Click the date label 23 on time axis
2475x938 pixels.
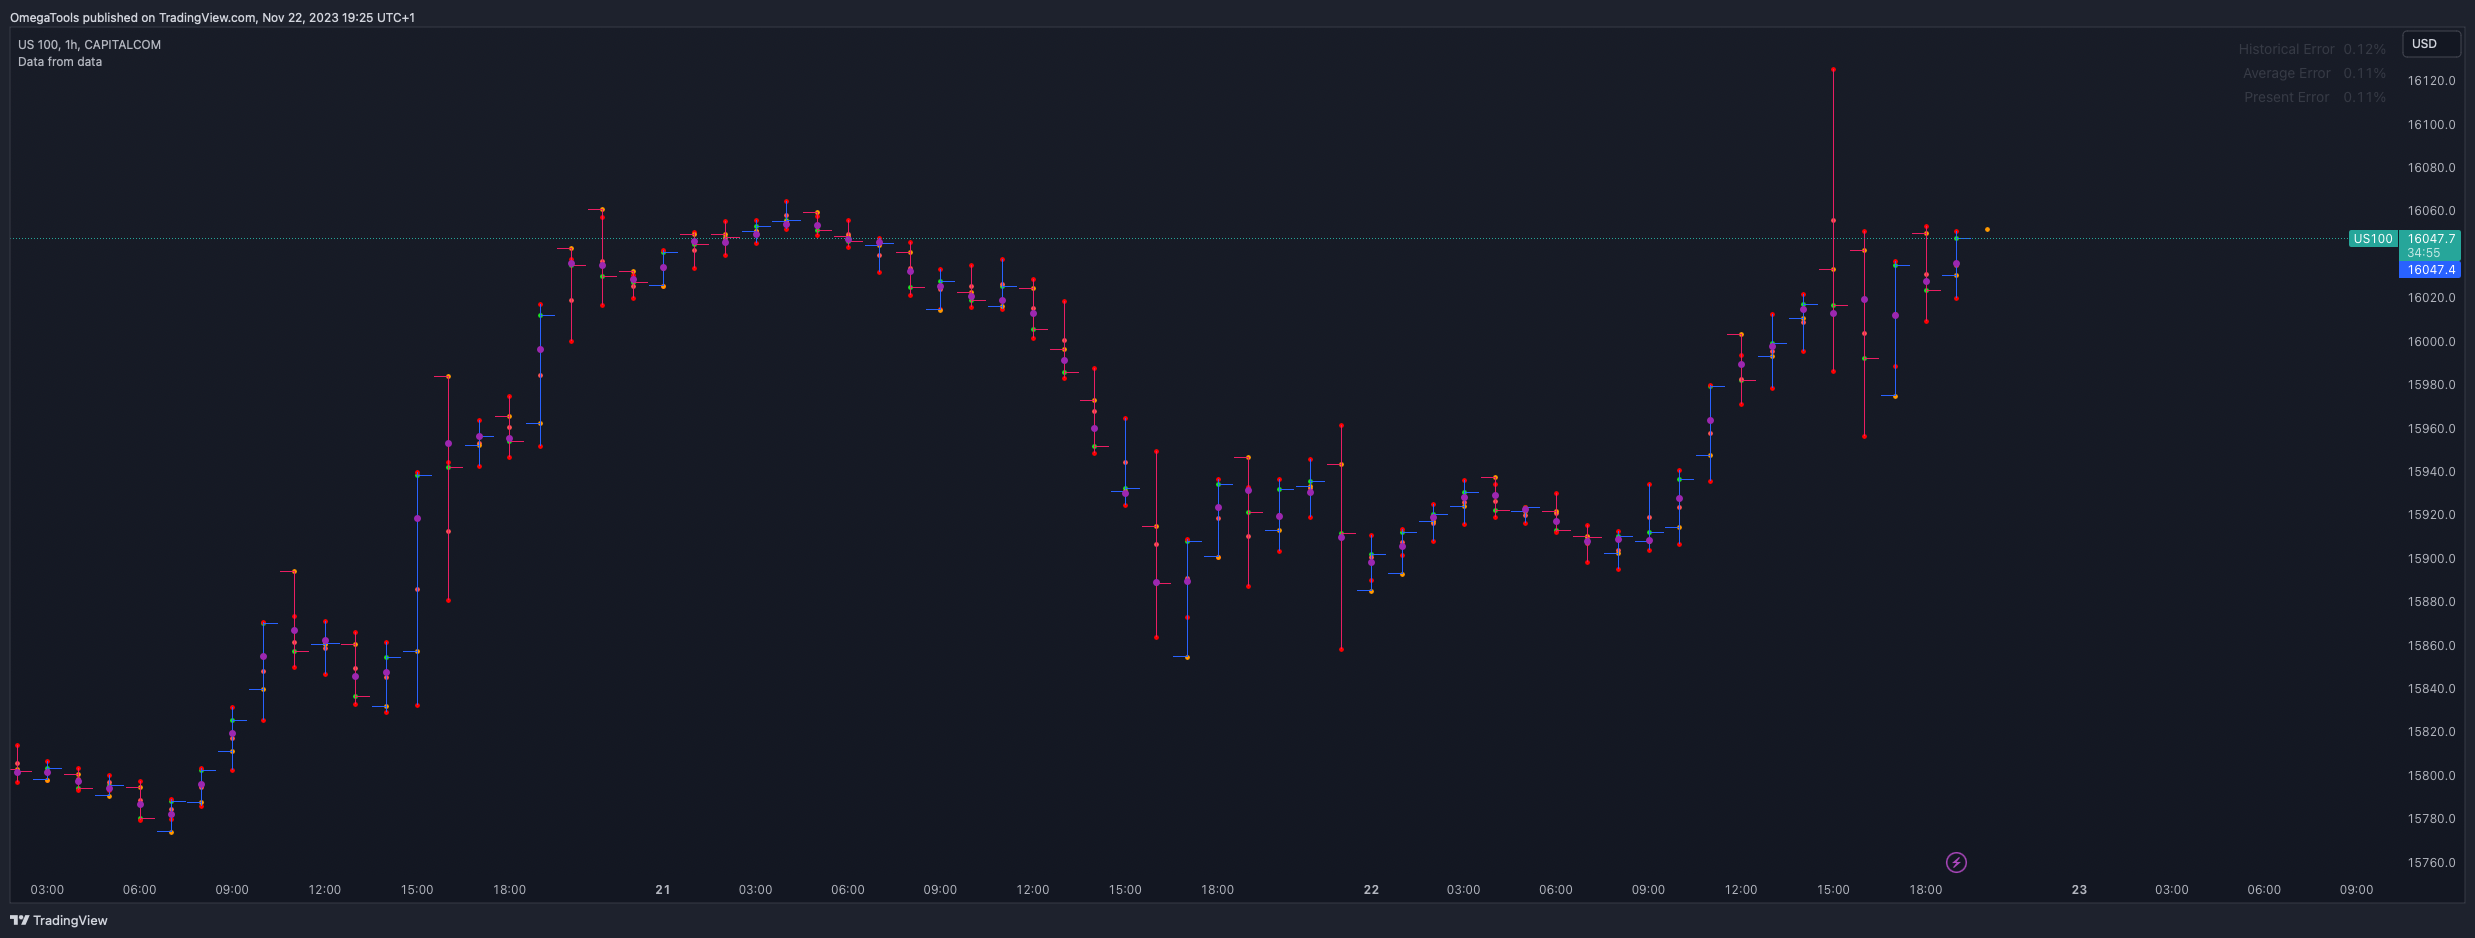point(2079,890)
